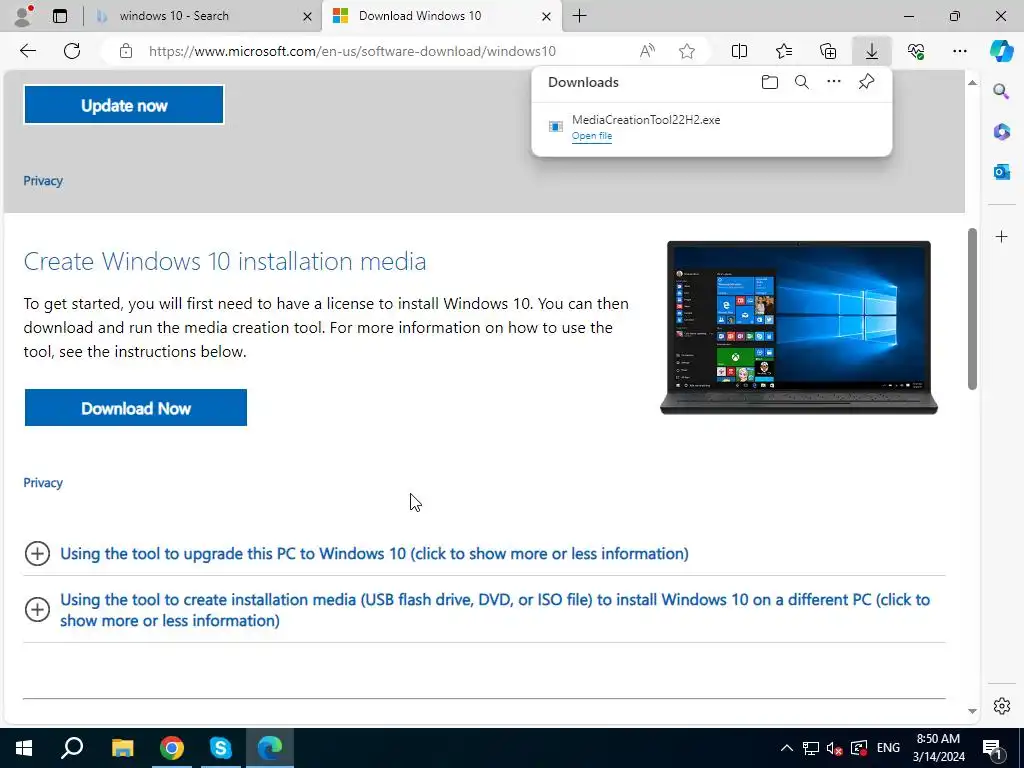Click Create Windows 10 installation media heading
Viewport: 1024px width, 768px height.
(225, 261)
